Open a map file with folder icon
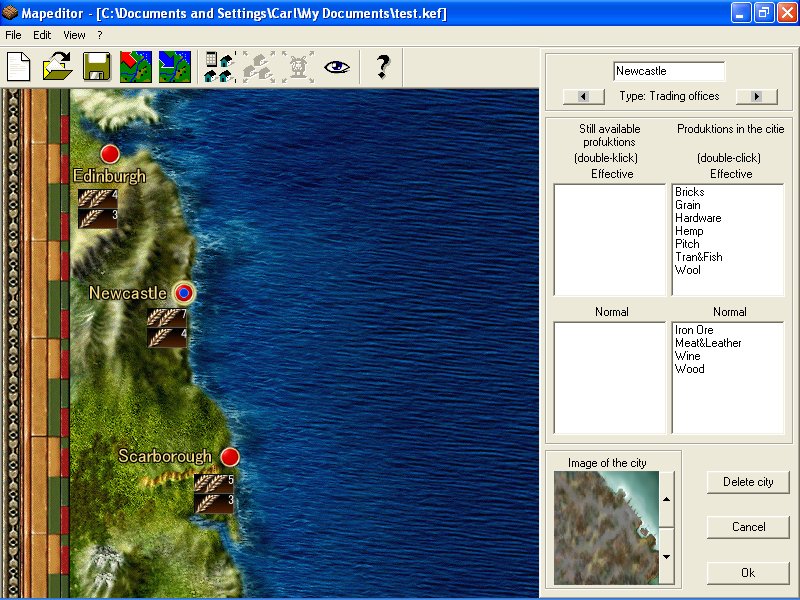This screenshot has height=600, width=800. [x=57, y=67]
